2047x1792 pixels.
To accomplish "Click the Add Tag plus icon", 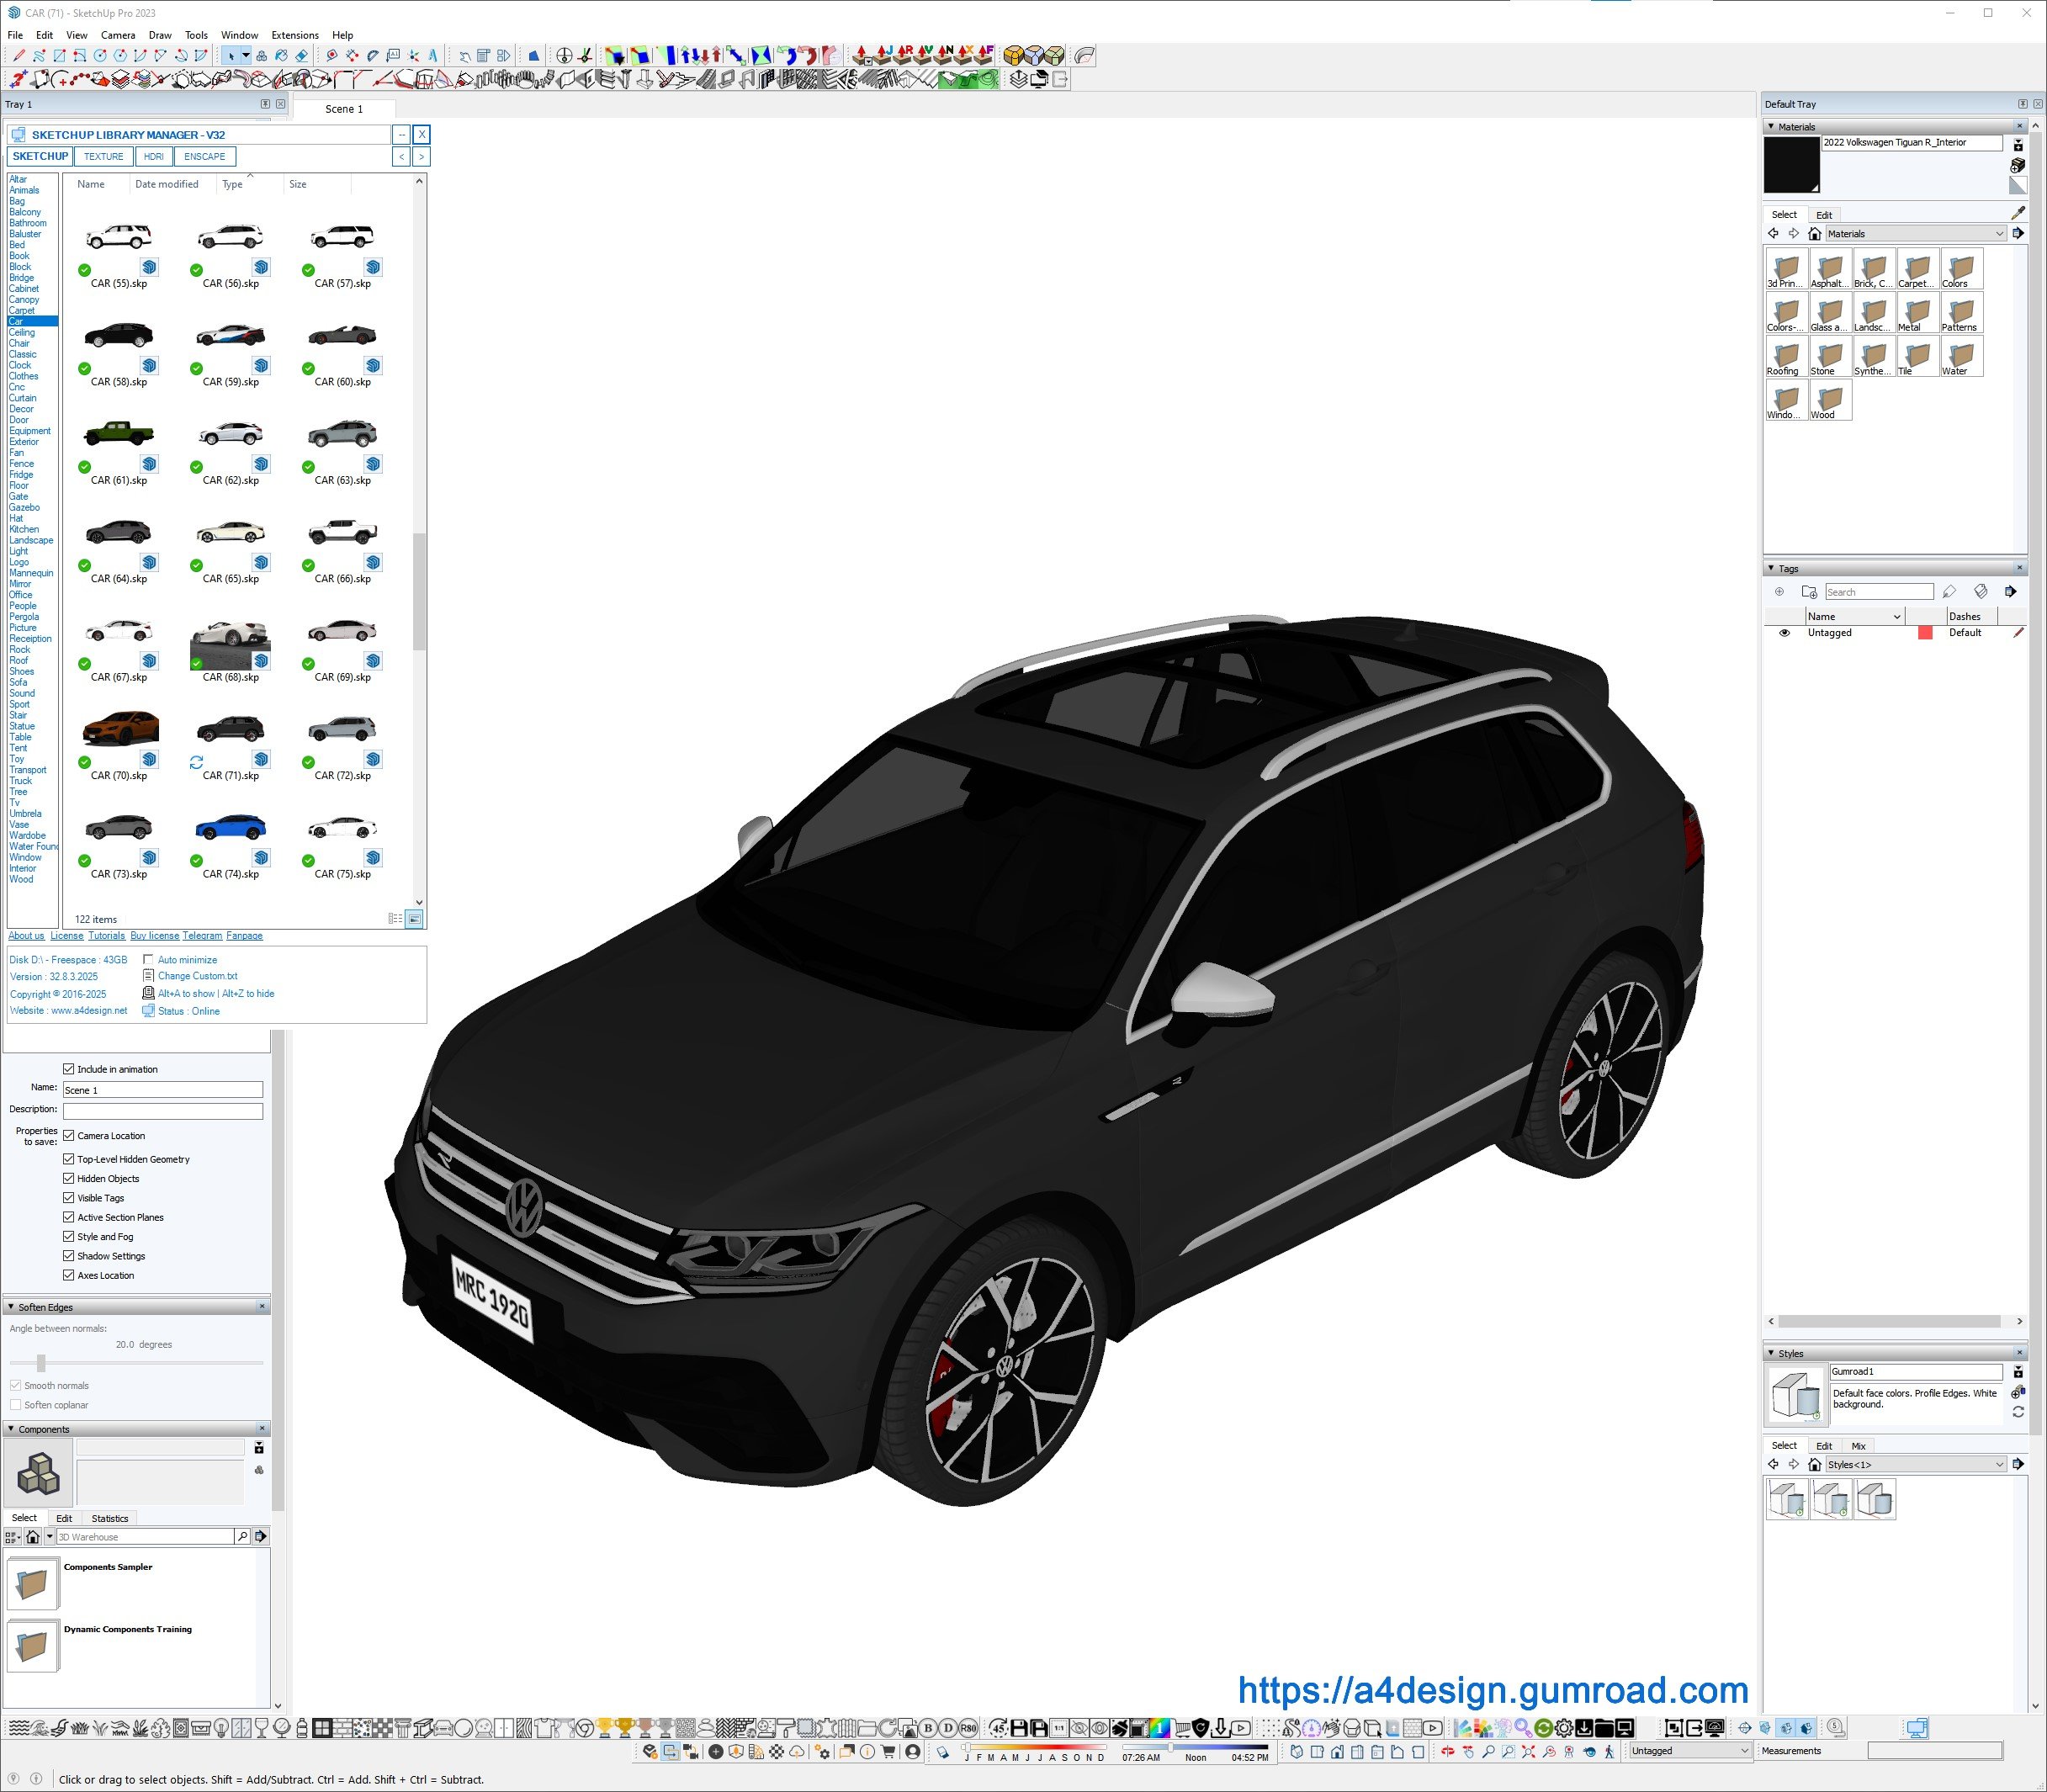I will click(x=1779, y=592).
